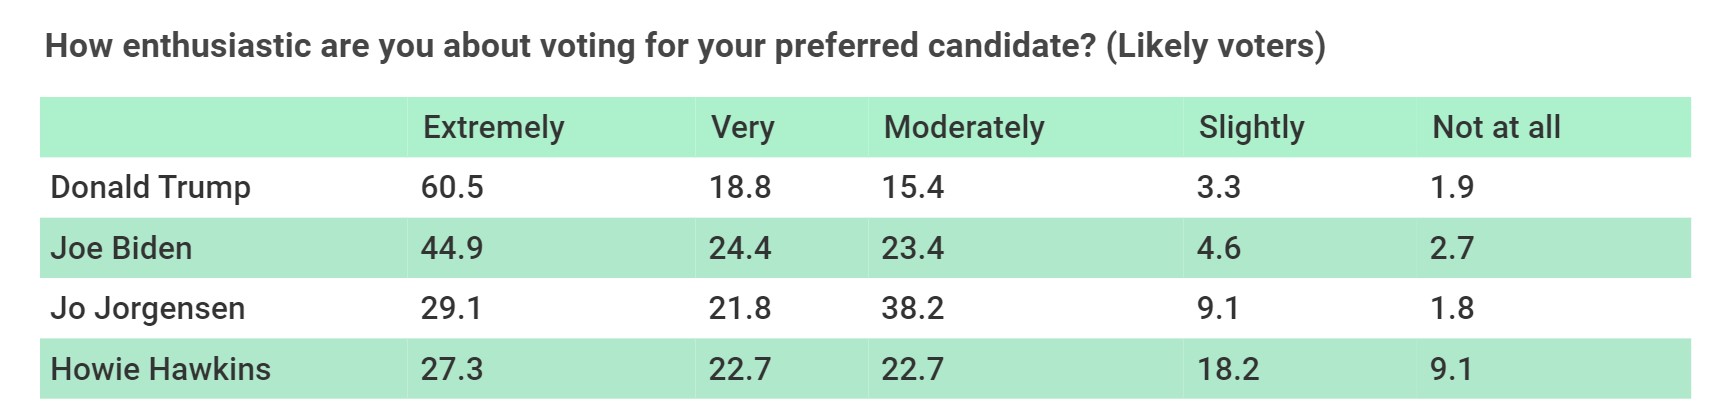The height and width of the screenshot is (408, 1724).
Task: Click Trump's Extremely value 60.5
Action: click(x=452, y=188)
